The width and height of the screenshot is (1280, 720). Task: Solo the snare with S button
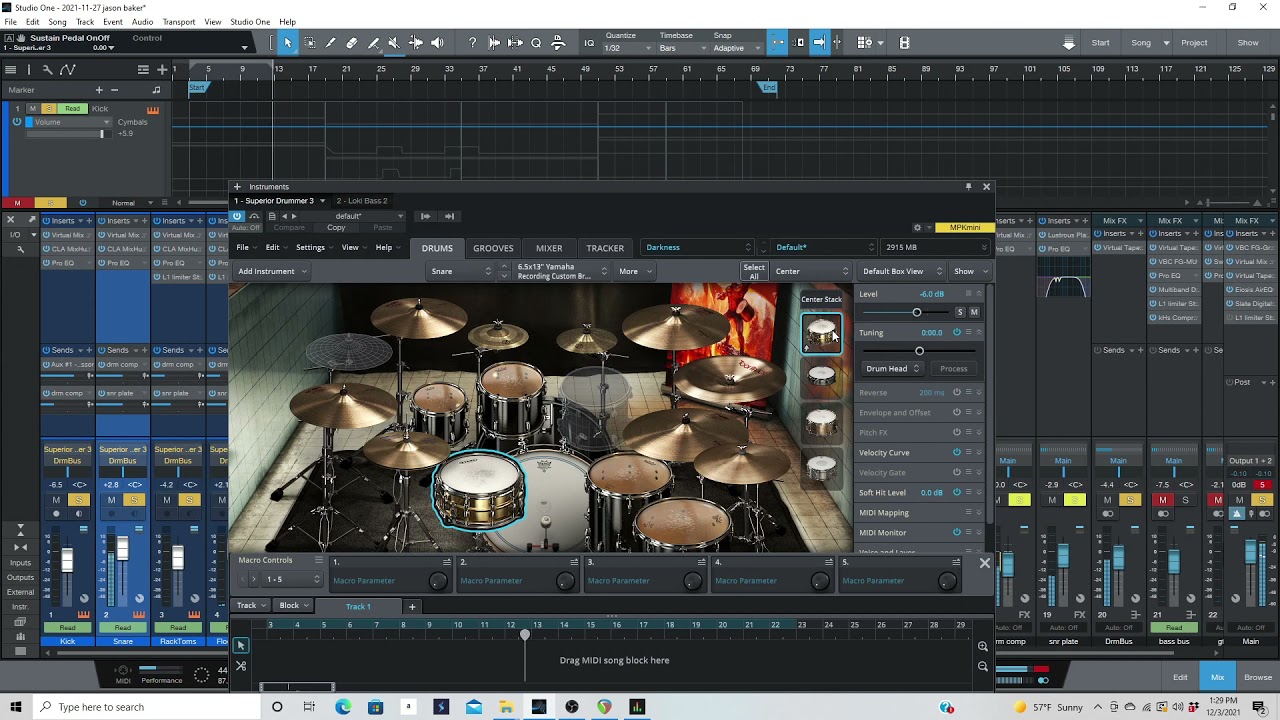(x=960, y=312)
